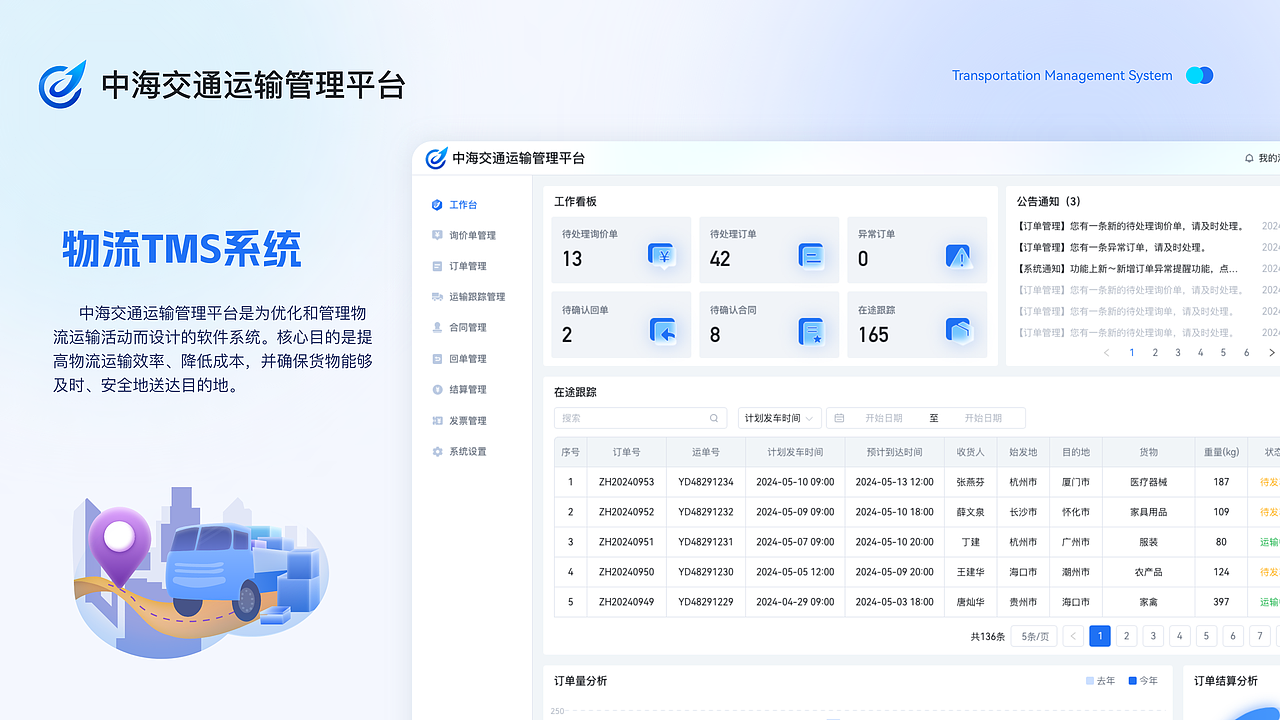Toggle the 去年 legend in 订单量分析
The width and height of the screenshot is (1280, 720).
coord(1101,681)
